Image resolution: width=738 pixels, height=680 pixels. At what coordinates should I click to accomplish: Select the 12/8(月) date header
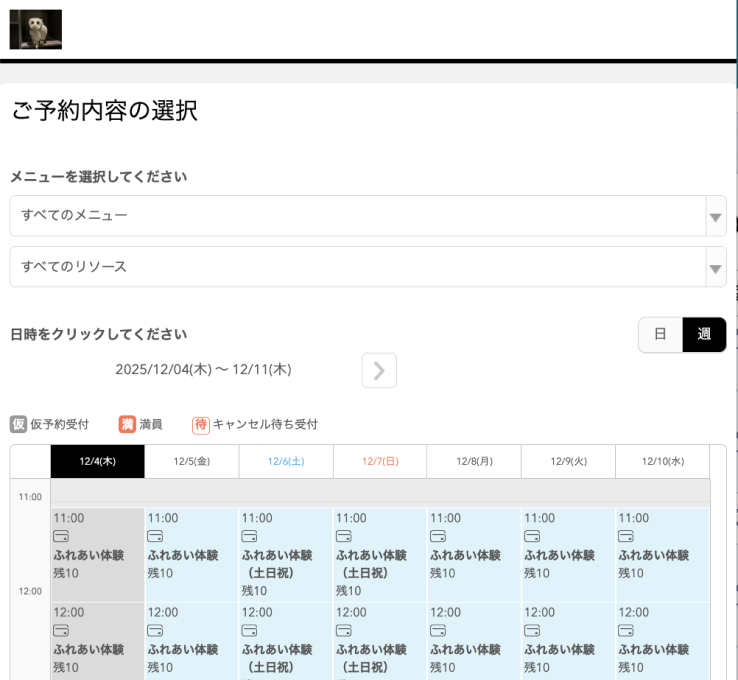[474, 461]
